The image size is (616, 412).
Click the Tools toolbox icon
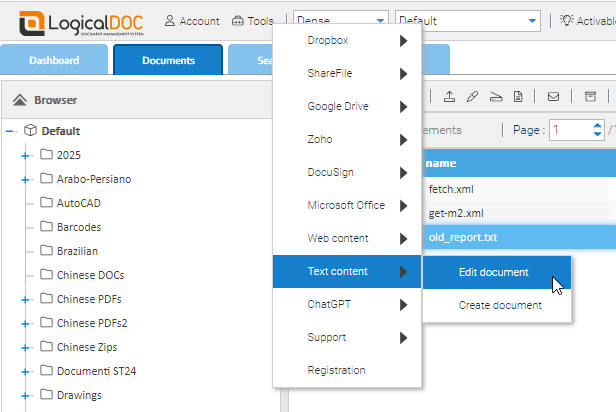click(238, 21)
